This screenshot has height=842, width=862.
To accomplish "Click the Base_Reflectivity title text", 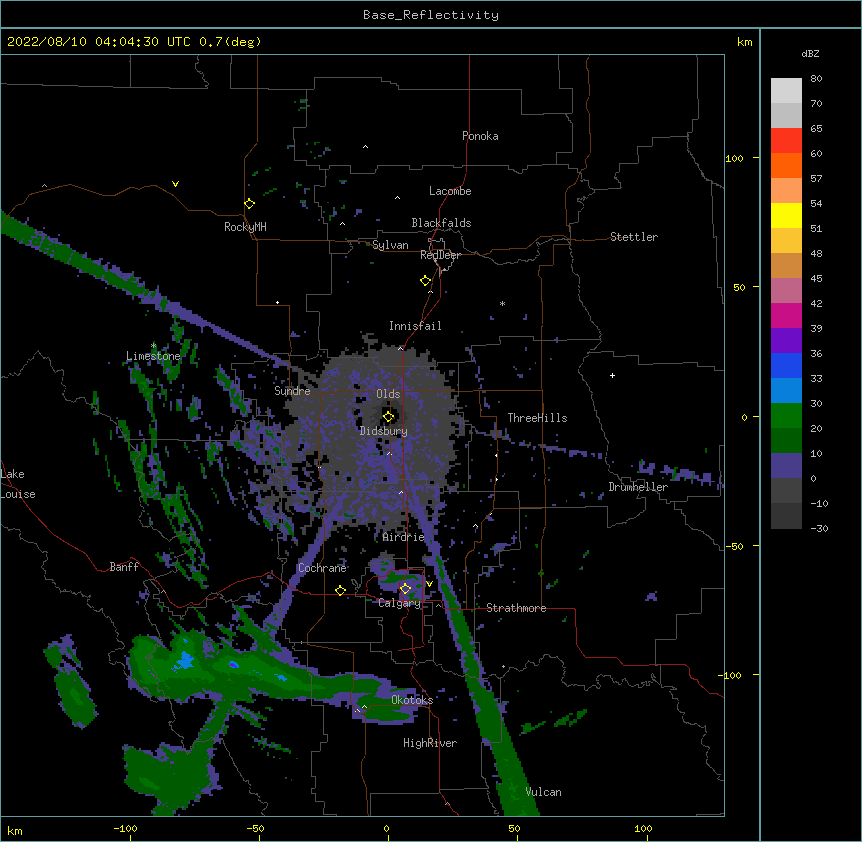I will pyautogui.click(x=431, y=15).
